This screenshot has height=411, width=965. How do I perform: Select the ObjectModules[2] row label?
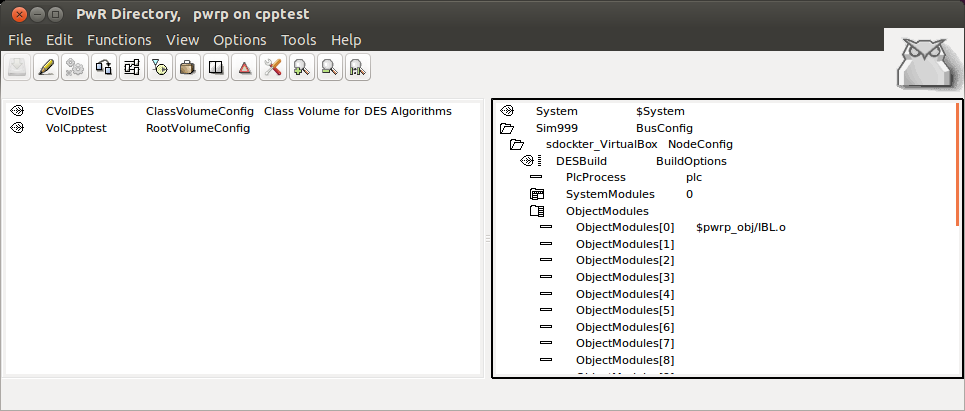pos(625,260)
